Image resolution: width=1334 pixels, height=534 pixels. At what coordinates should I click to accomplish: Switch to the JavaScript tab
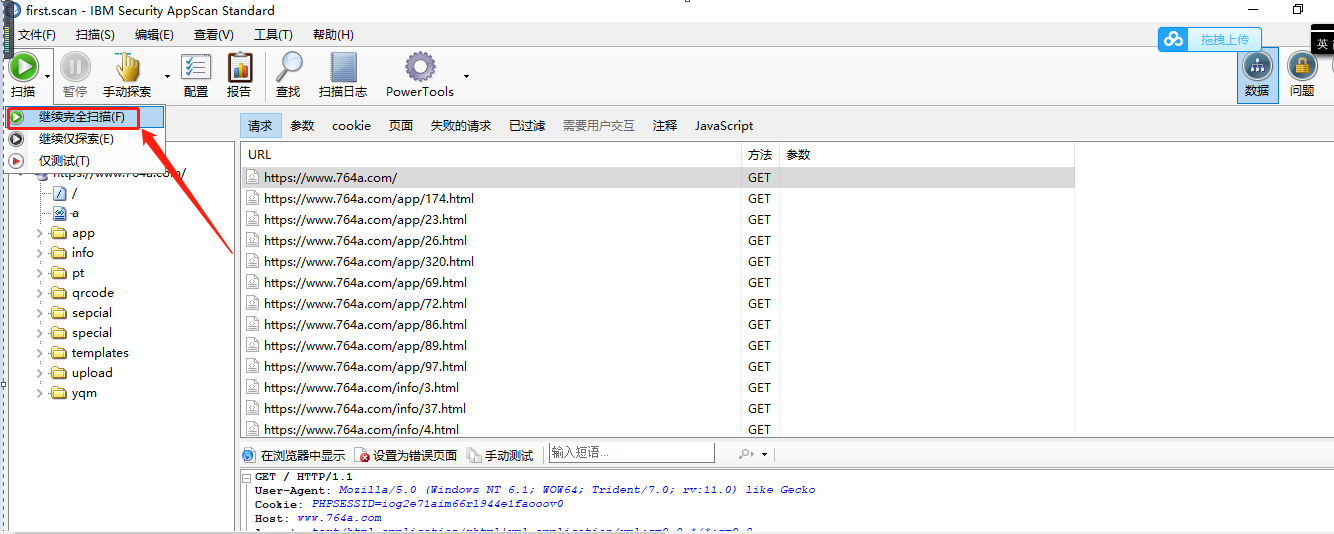[724, 126]
